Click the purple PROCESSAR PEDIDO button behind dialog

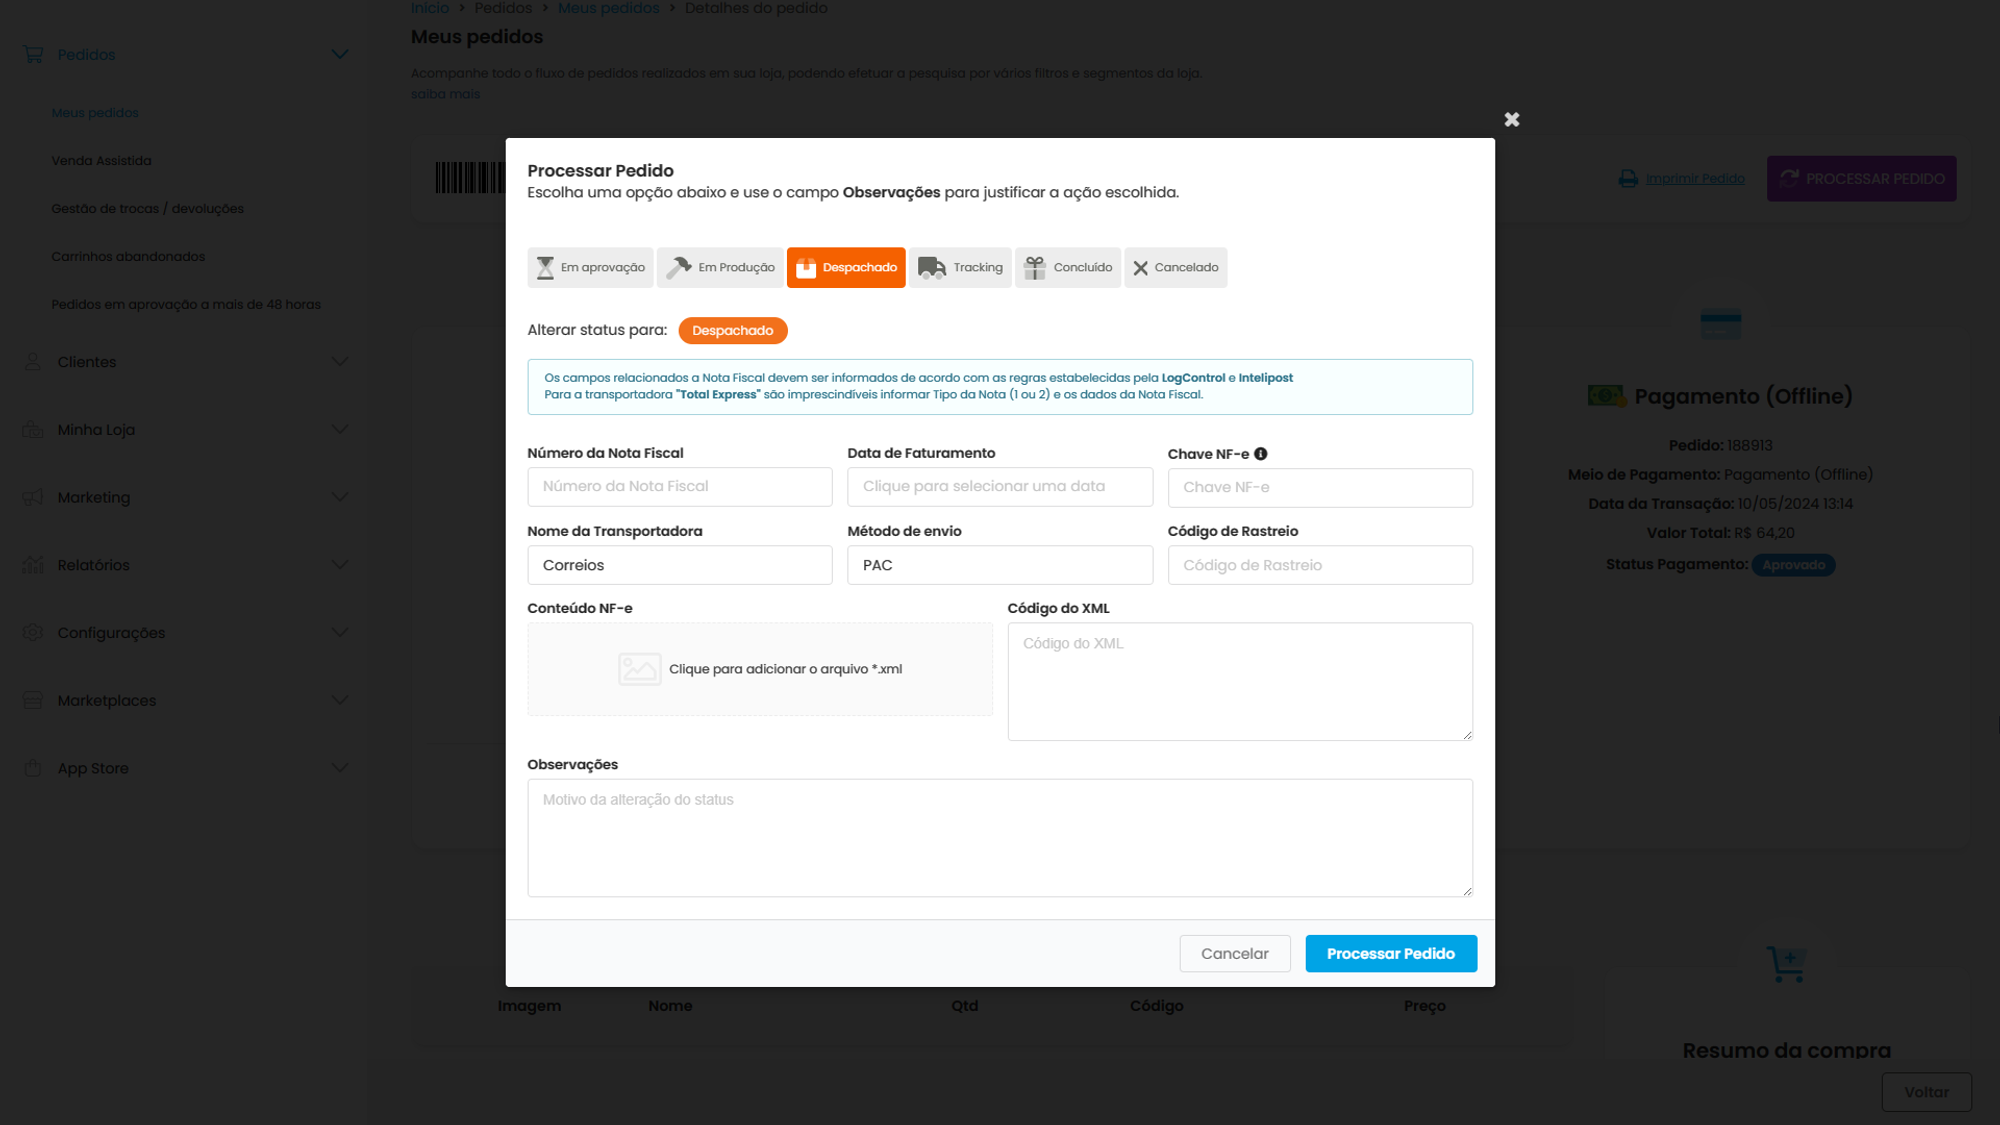pos(1862,178)
